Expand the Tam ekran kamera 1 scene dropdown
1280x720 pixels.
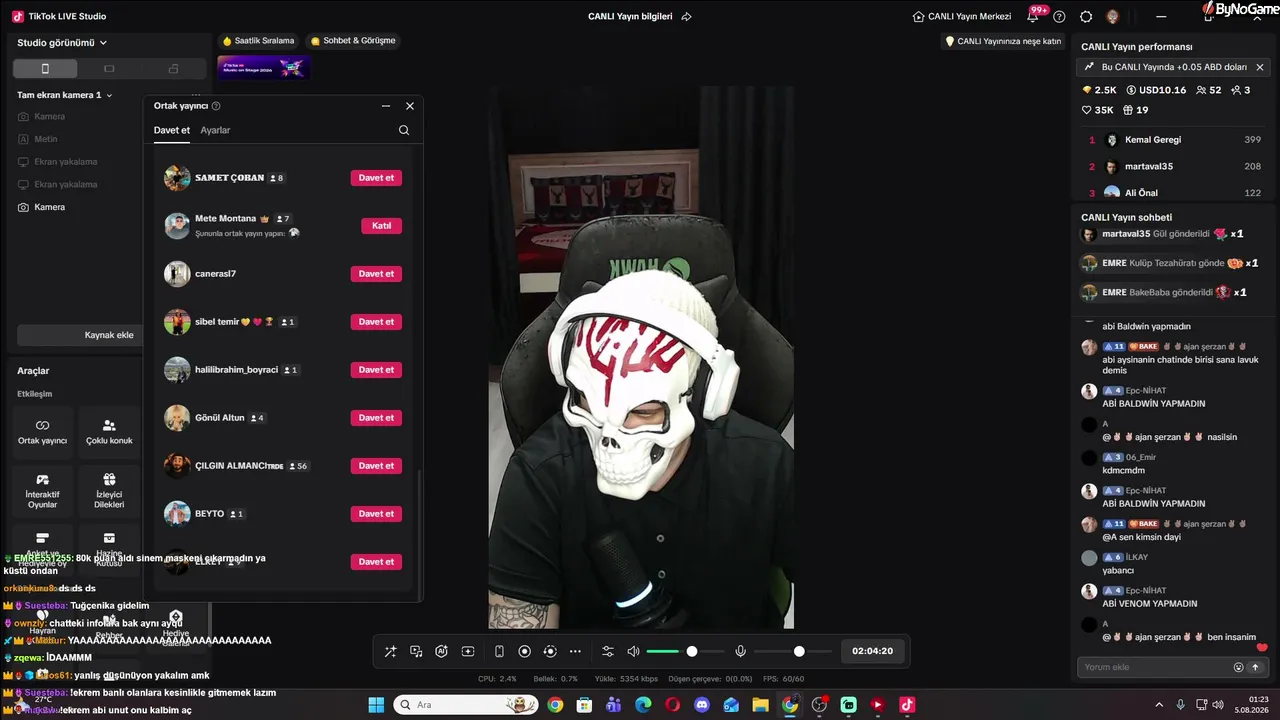[65, 95]
